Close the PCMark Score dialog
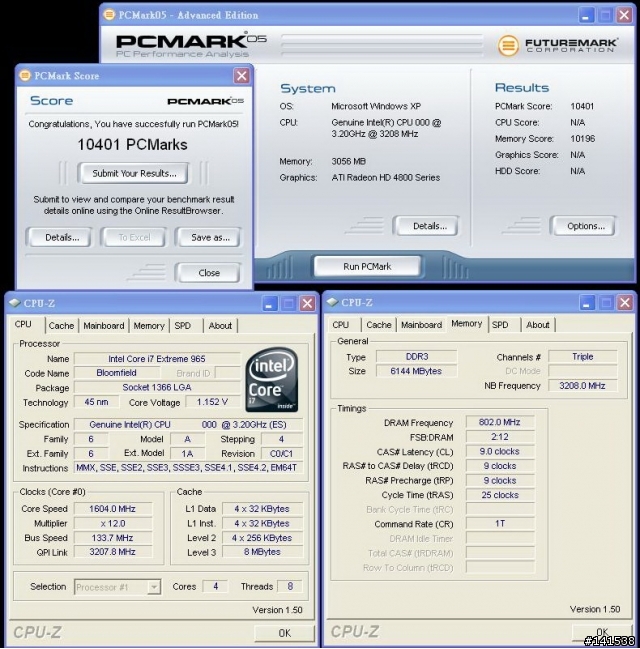Viewport: 640px width, 649px height. (241, 75)
